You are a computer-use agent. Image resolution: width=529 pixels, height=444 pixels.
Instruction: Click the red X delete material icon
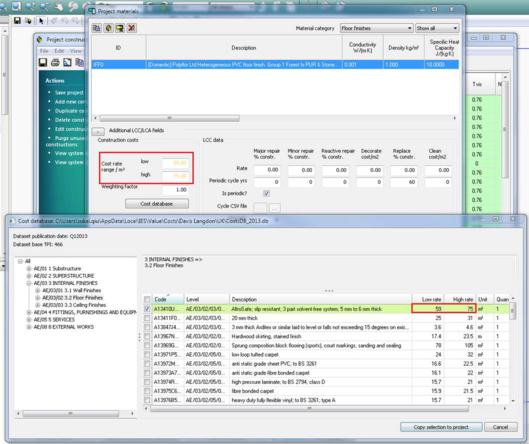pyautogui.click(x=132, y=28)
